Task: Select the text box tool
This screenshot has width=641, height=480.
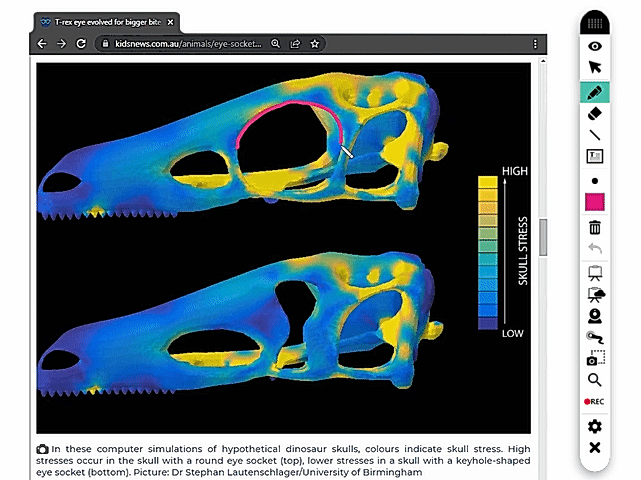Action: tap(595, 157)
